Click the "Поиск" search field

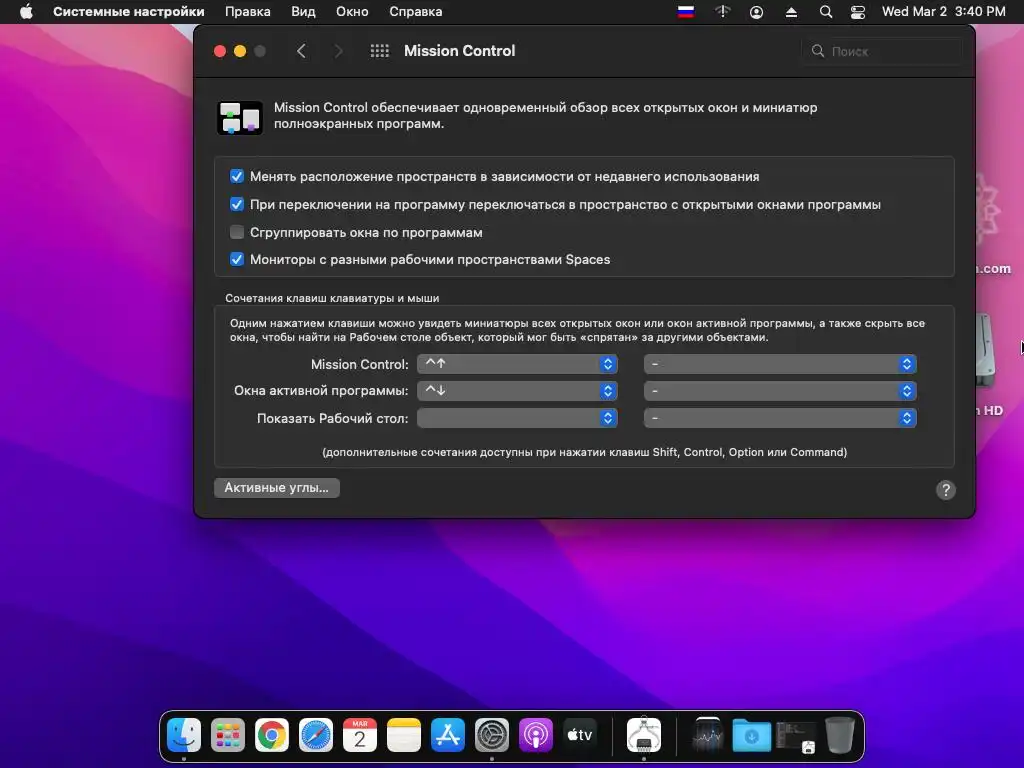click(882, 51)
